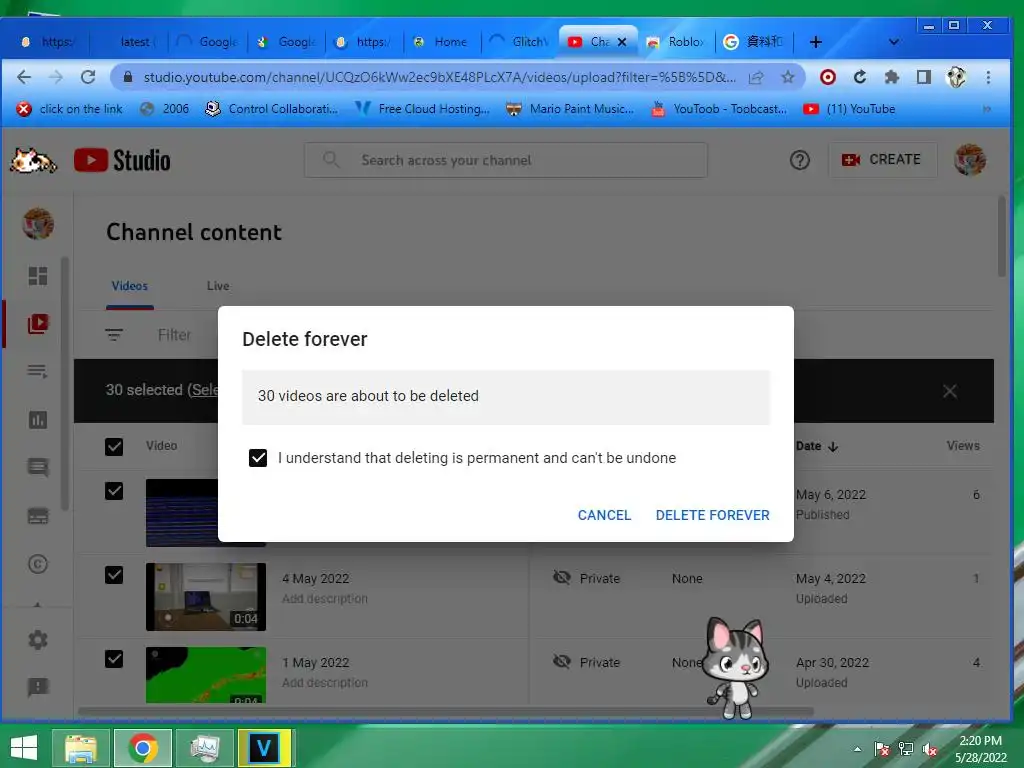Switch to the Glitch browser tab

point(520,42)
